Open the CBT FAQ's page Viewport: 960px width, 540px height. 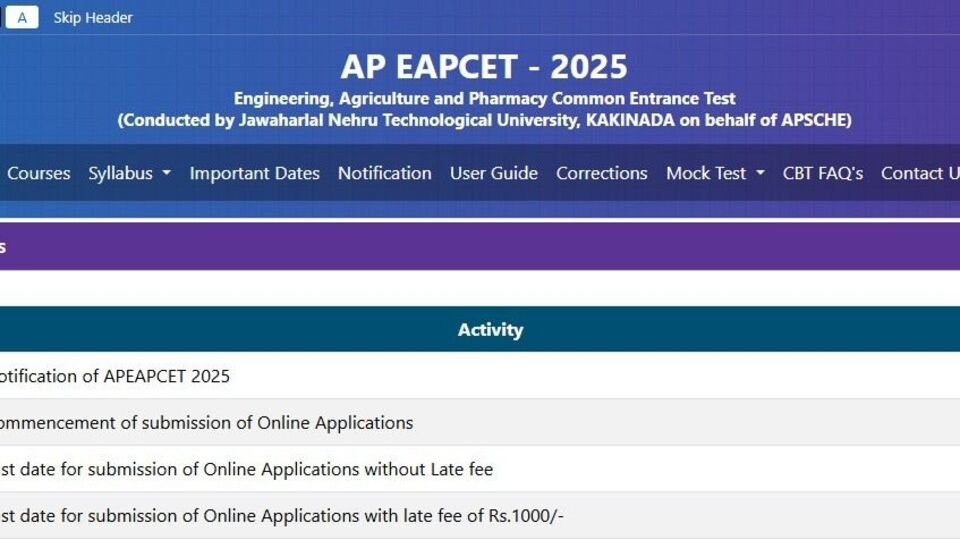pos(822,173)
